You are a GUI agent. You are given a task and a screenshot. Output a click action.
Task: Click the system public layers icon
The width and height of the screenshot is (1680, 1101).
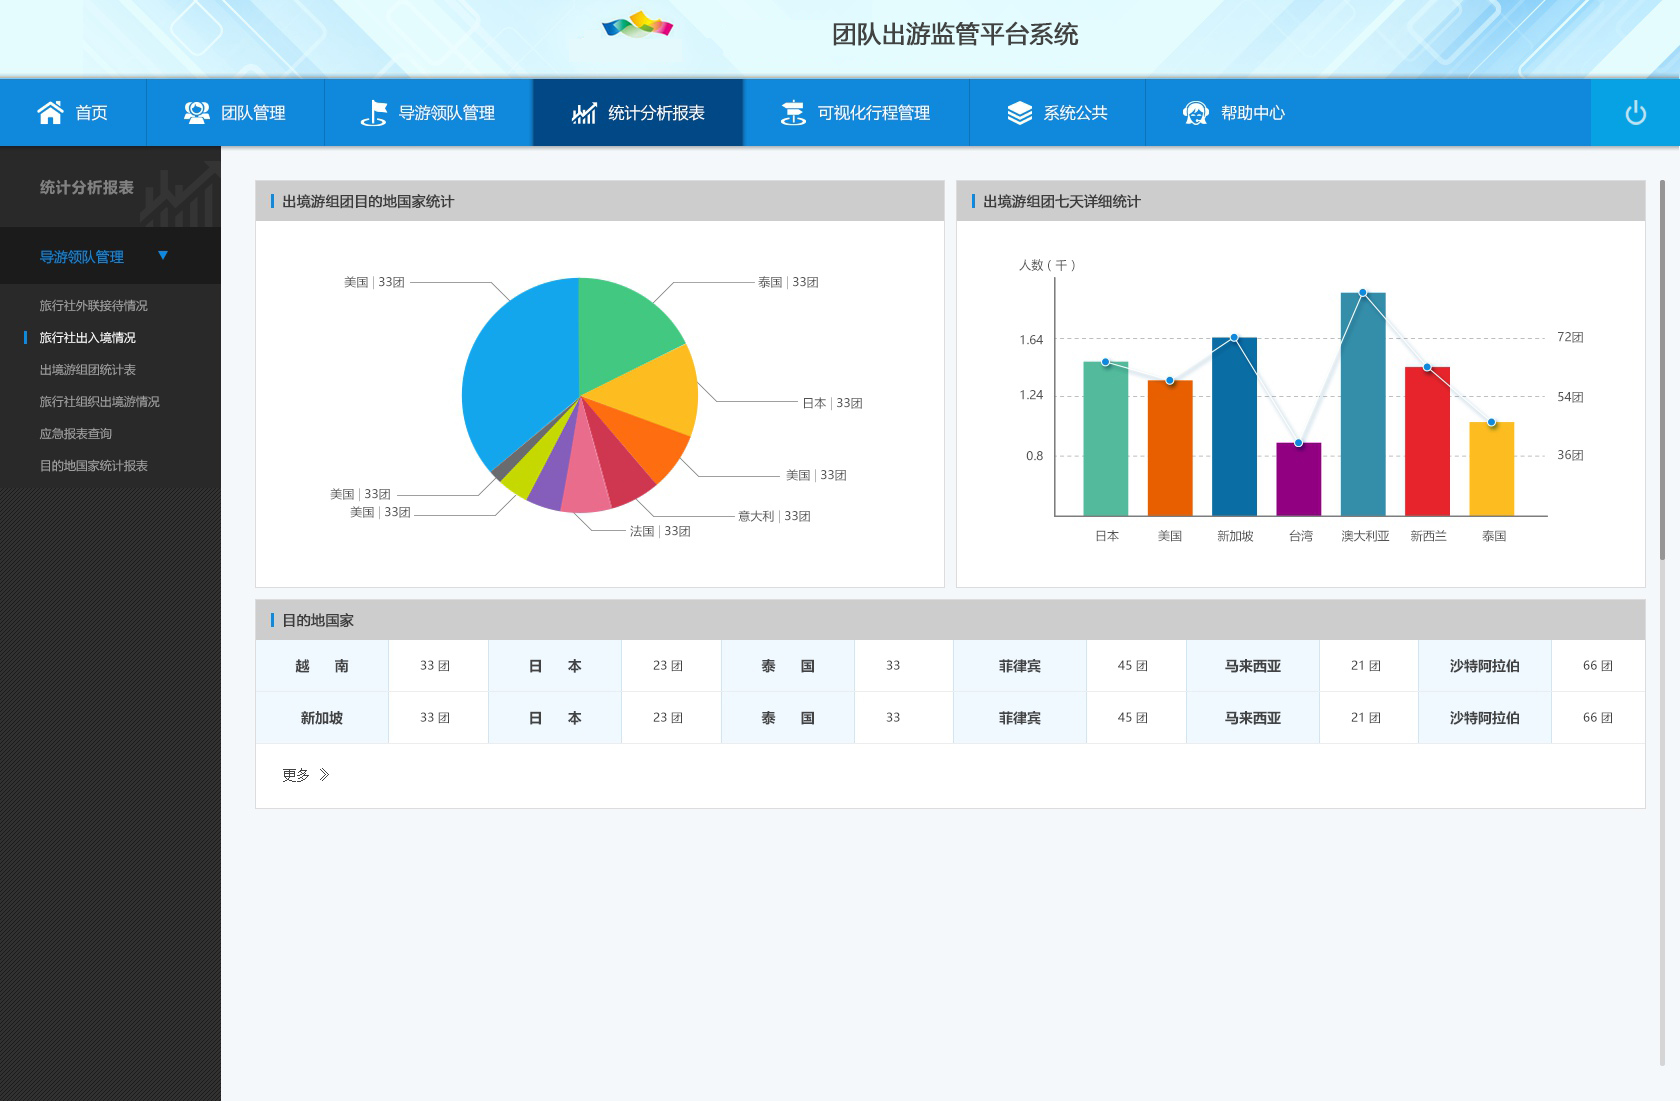click(x=1019, y=113)
